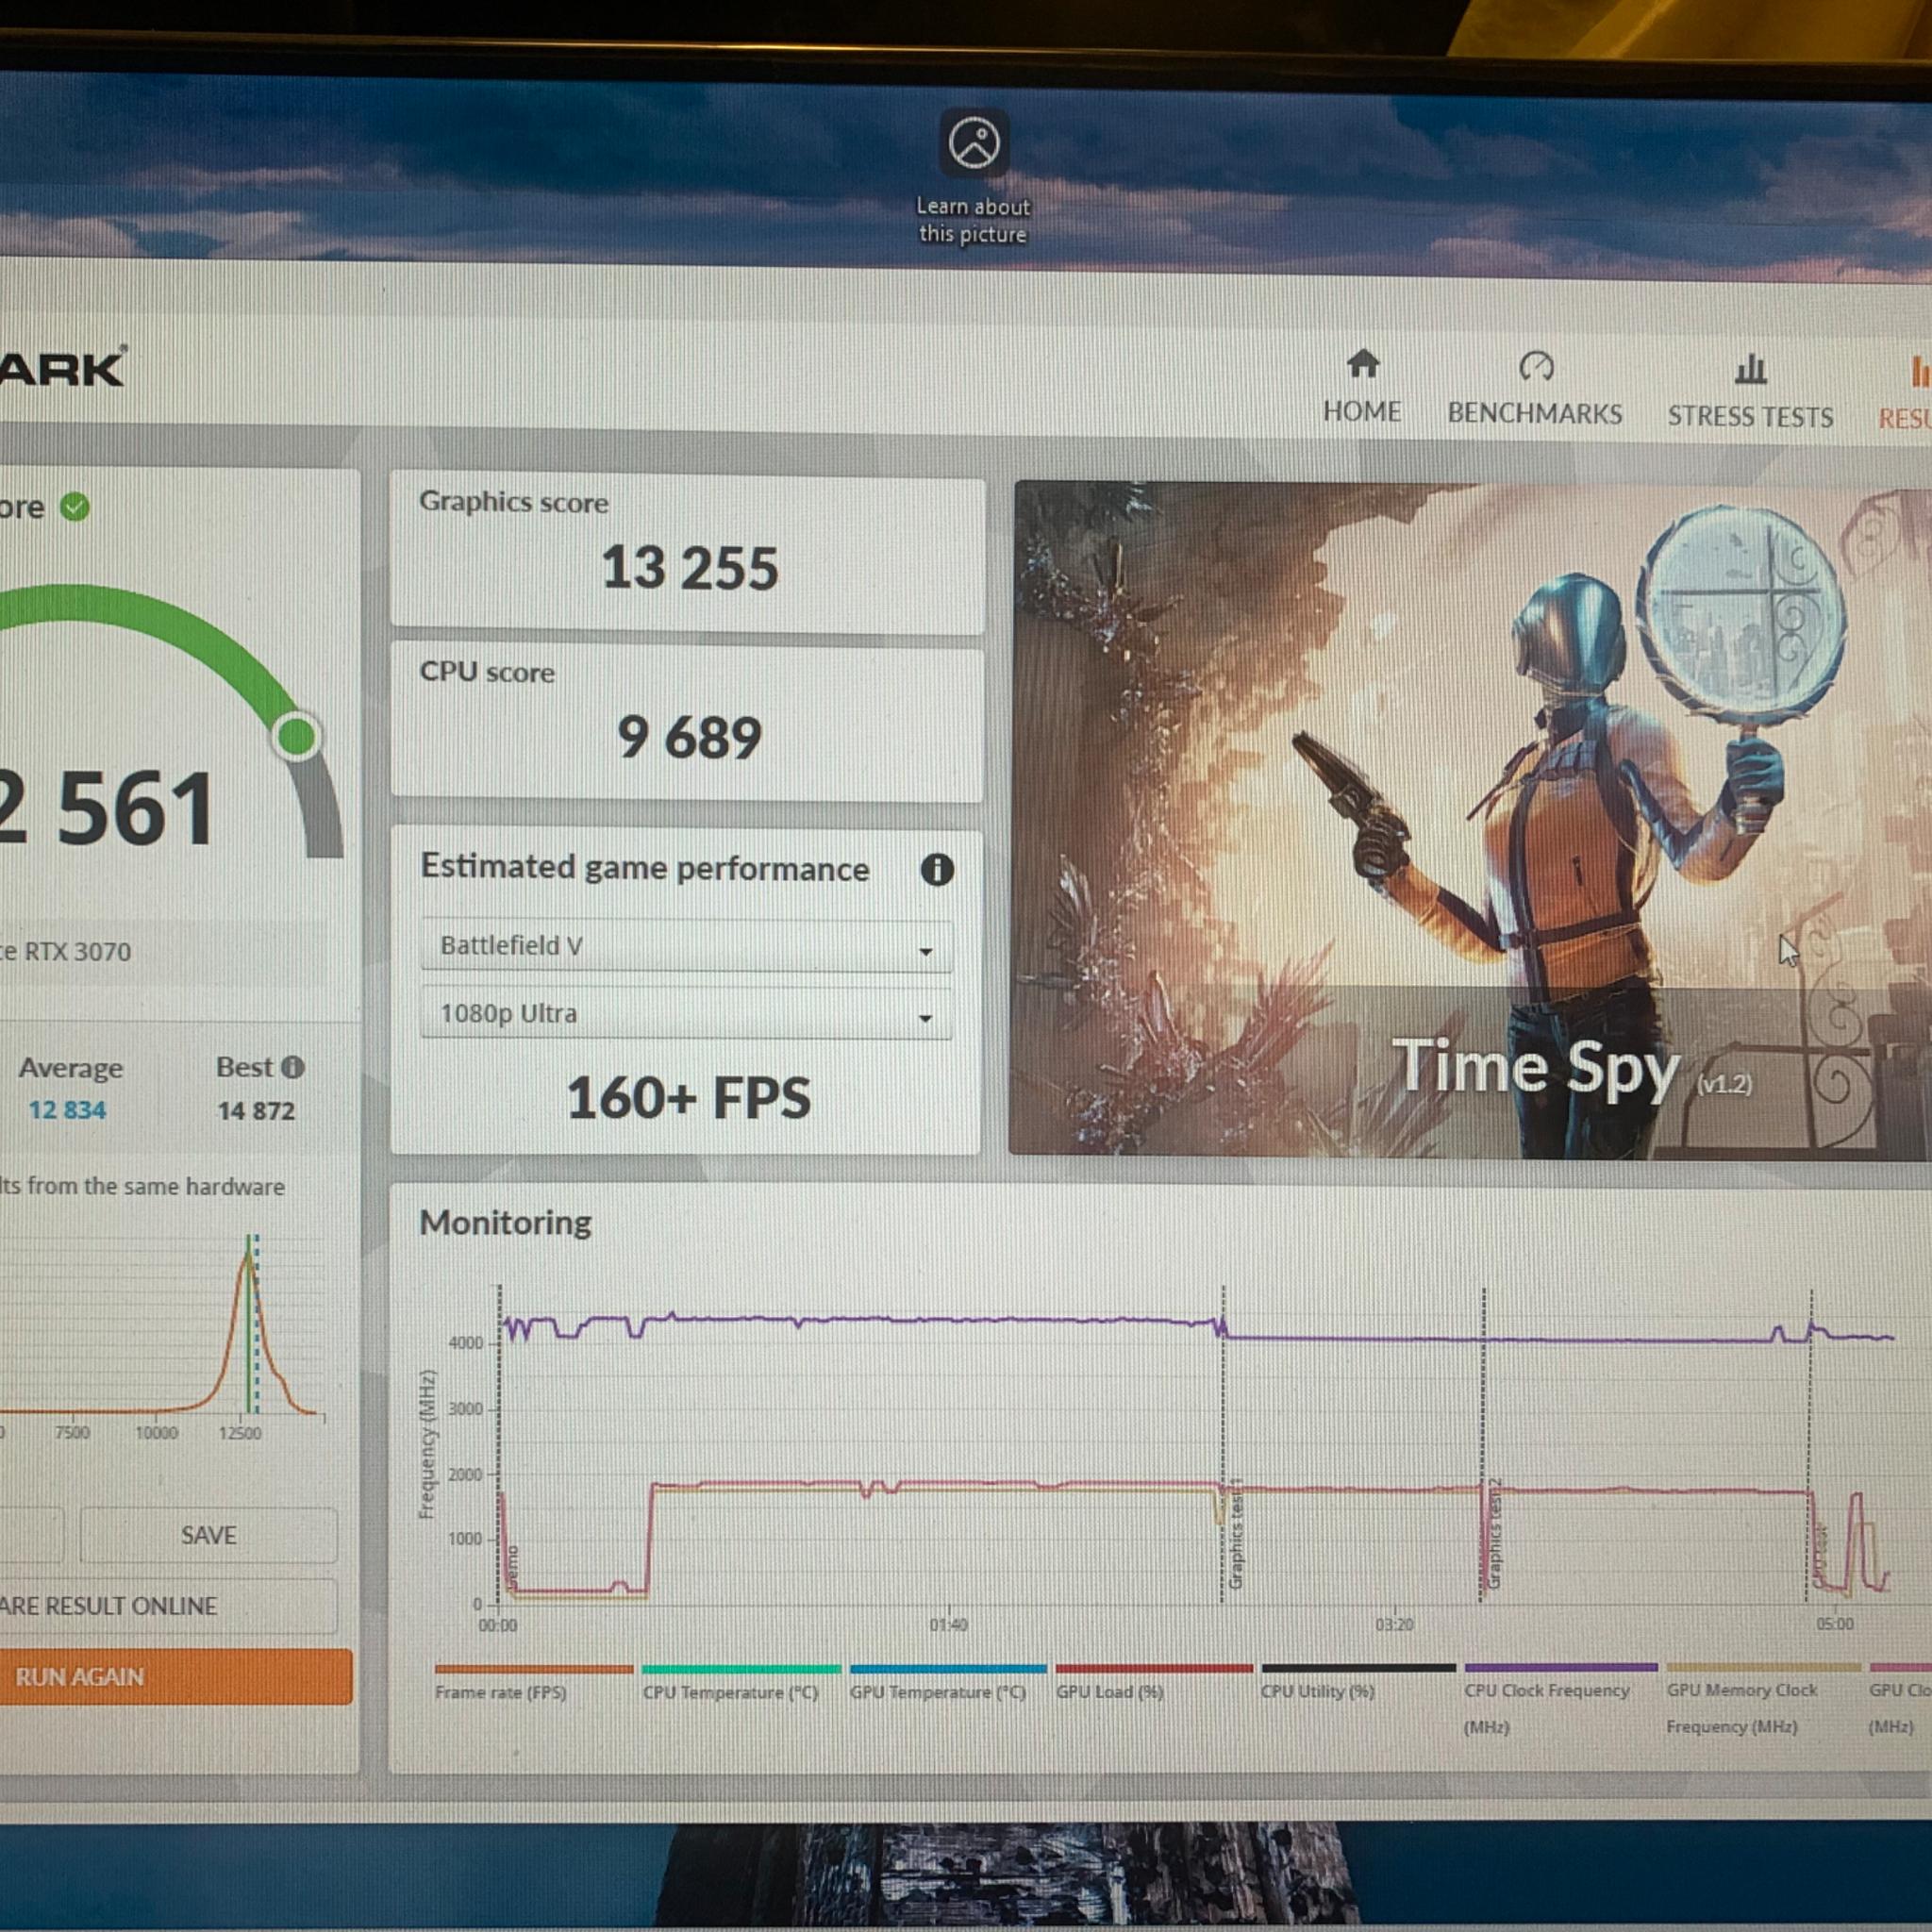
Task: Click the RTX 3070 hardware label
Action: 66,951
